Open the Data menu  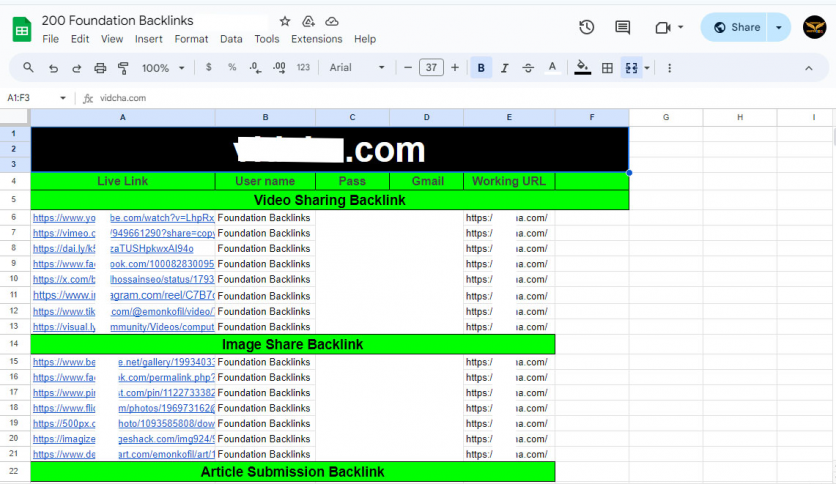pos(231,39)
